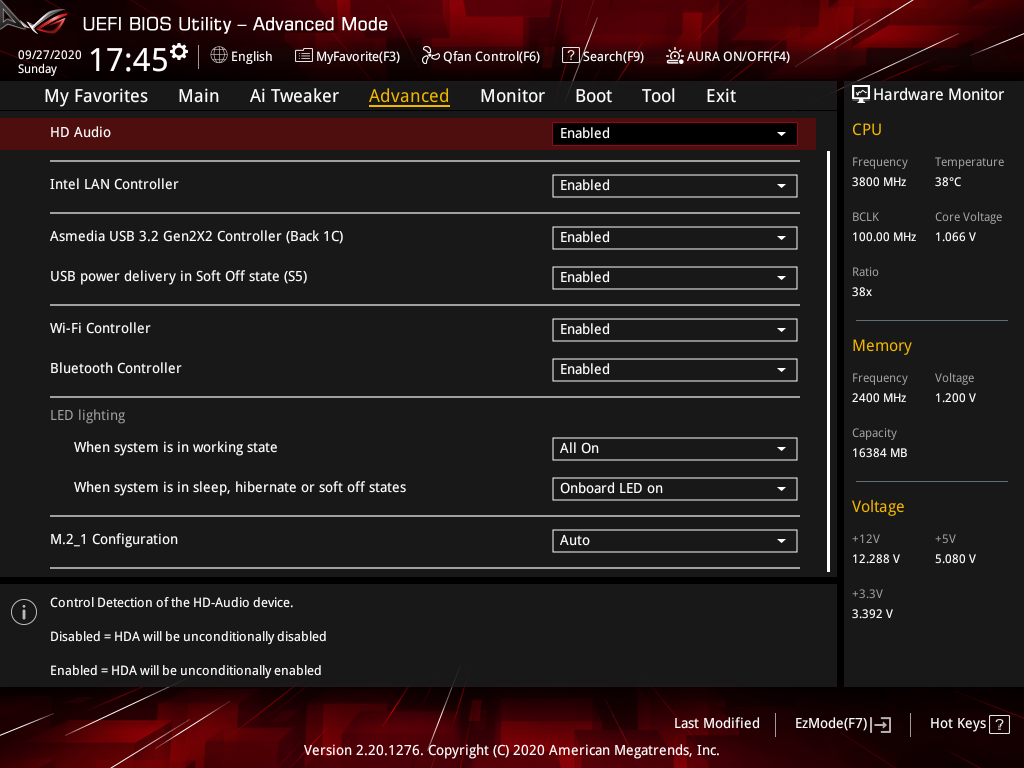This screenshot has height=768, width=1024.
Task: Click the settings list scrollbar
Action: point(829,361)
